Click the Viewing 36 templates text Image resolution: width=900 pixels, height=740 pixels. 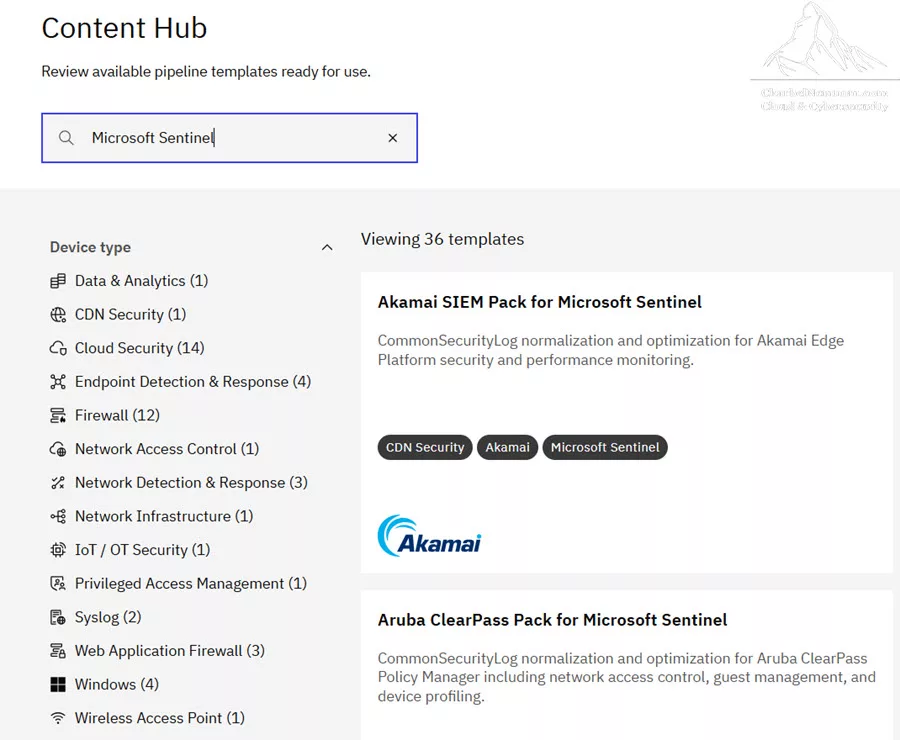pyautogui.click(x=442, y=239)
